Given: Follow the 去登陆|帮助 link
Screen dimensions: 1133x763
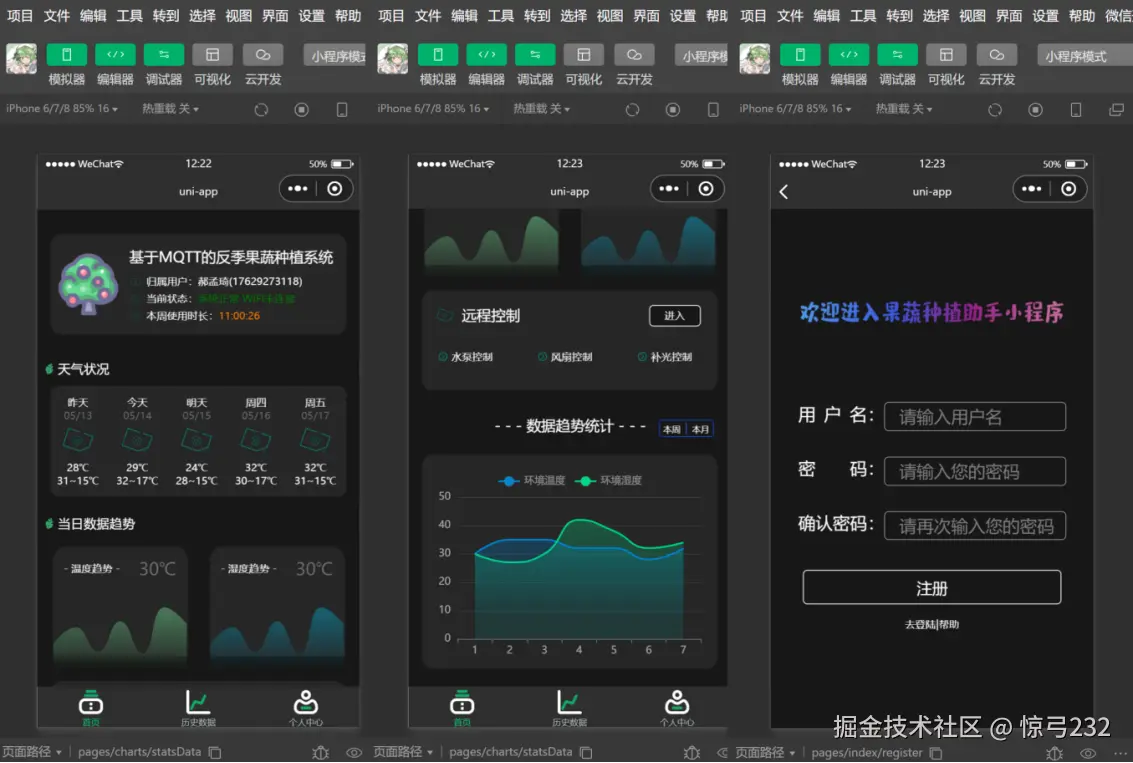Looking at the screenshot, I should tap(931, 624).
